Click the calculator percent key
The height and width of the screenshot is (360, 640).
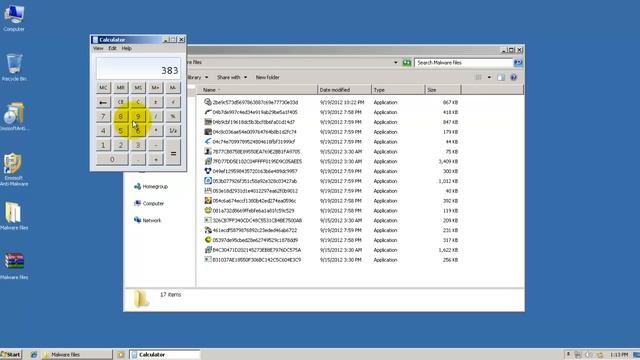pyautogui.click(x=173, y=116)
